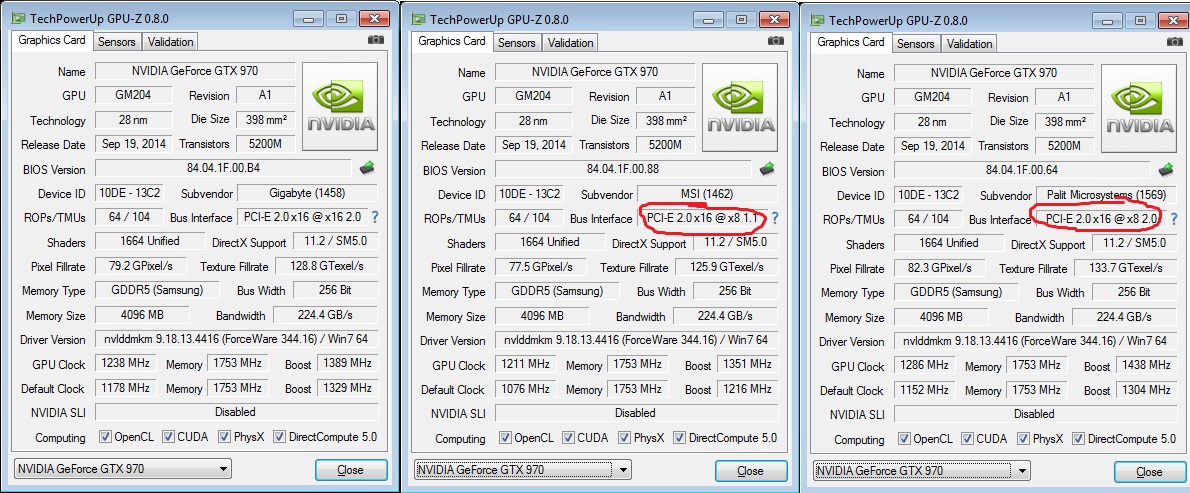Click camera screenshot icon in Palit window

[1174, 42]
